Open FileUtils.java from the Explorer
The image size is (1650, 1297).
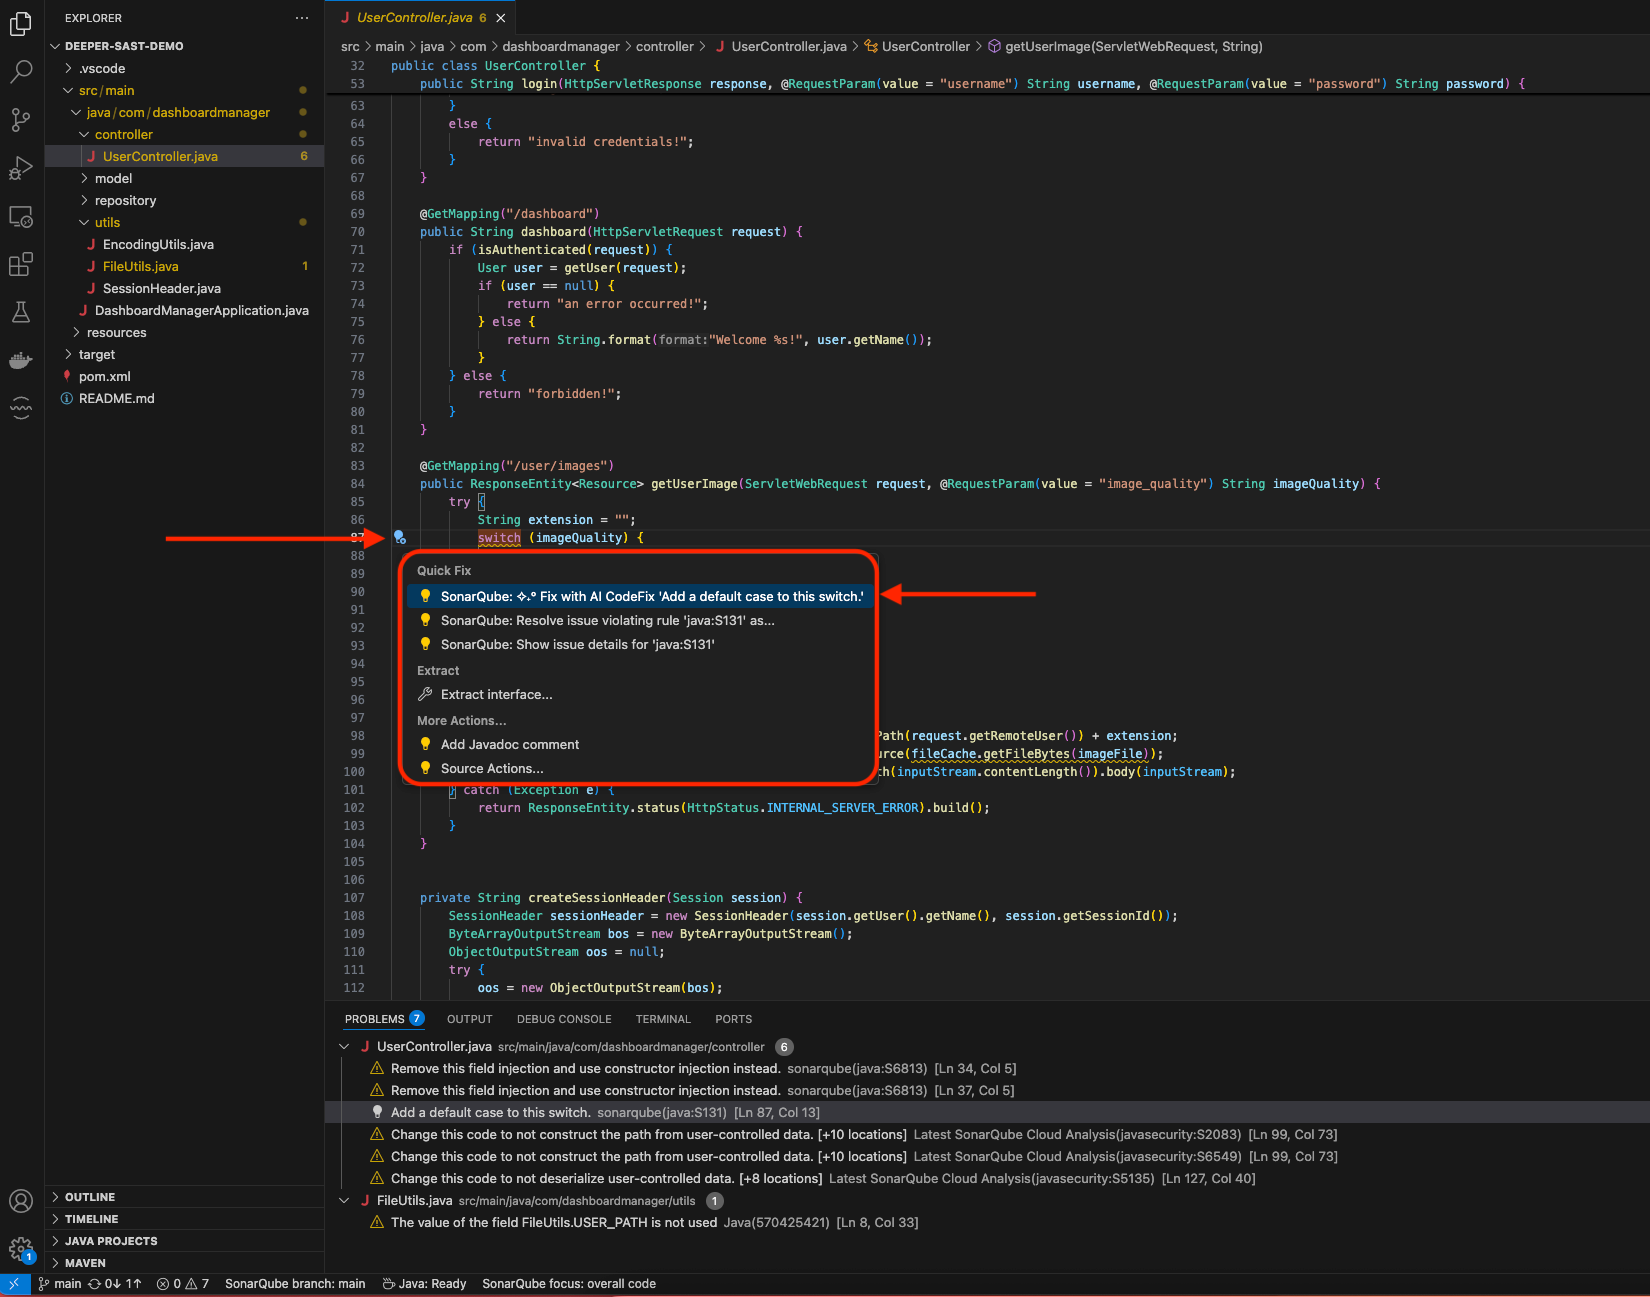pos(139,266)
